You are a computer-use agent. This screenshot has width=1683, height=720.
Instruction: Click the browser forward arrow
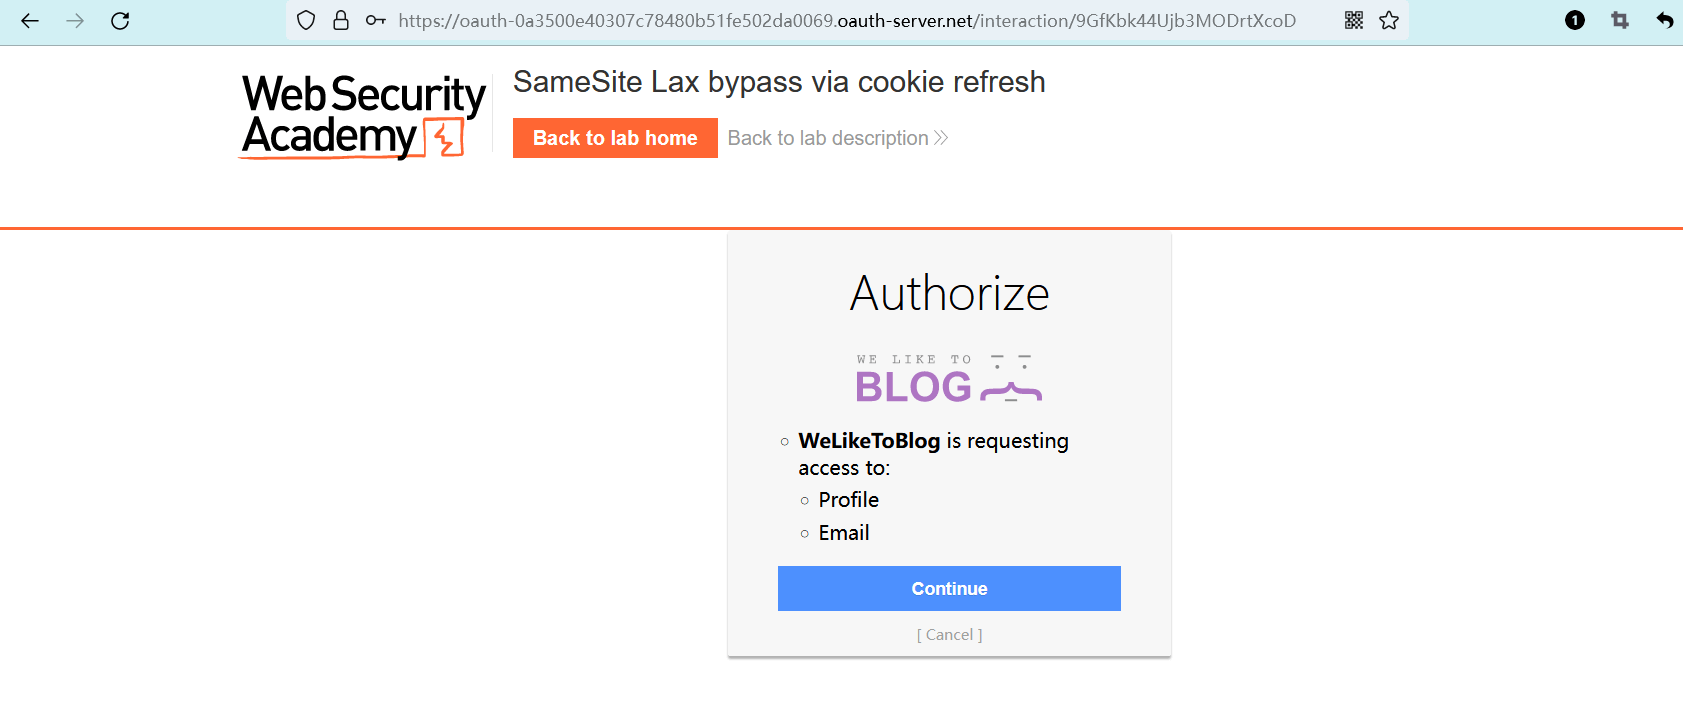click(75, 20)
